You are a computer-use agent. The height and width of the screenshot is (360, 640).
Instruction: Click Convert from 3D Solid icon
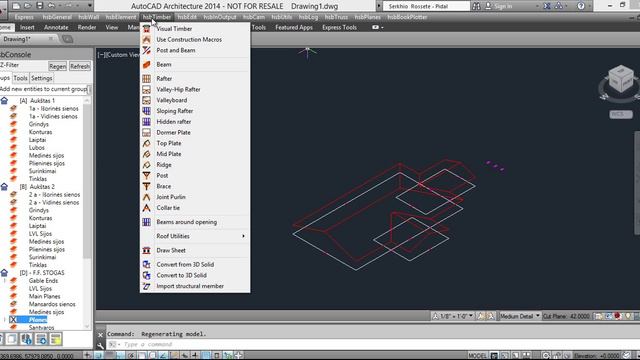(147, 264)
